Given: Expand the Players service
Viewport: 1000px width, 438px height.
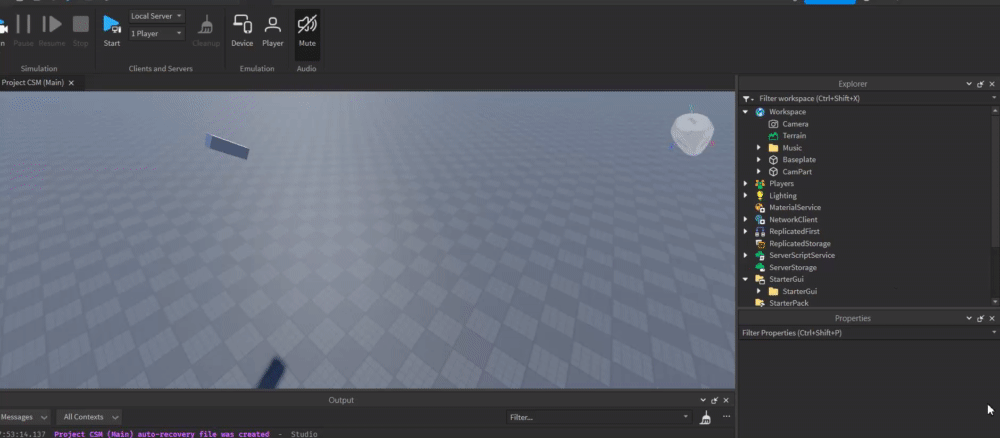Looking at the screenshot, I should pos(745,184).
